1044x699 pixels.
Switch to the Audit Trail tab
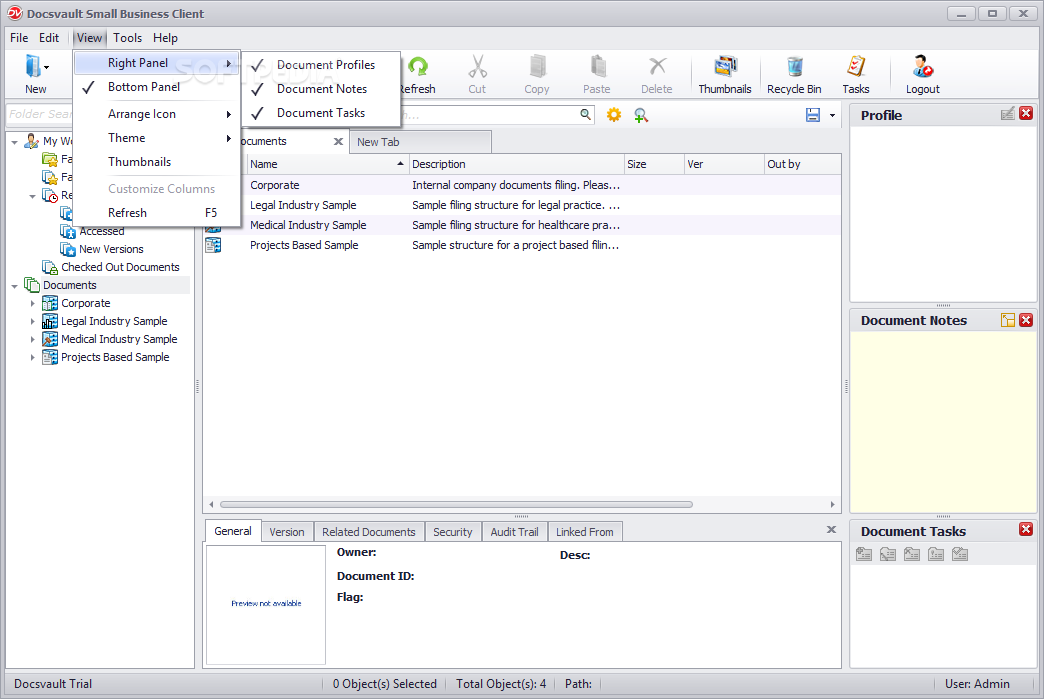[515, 532]
